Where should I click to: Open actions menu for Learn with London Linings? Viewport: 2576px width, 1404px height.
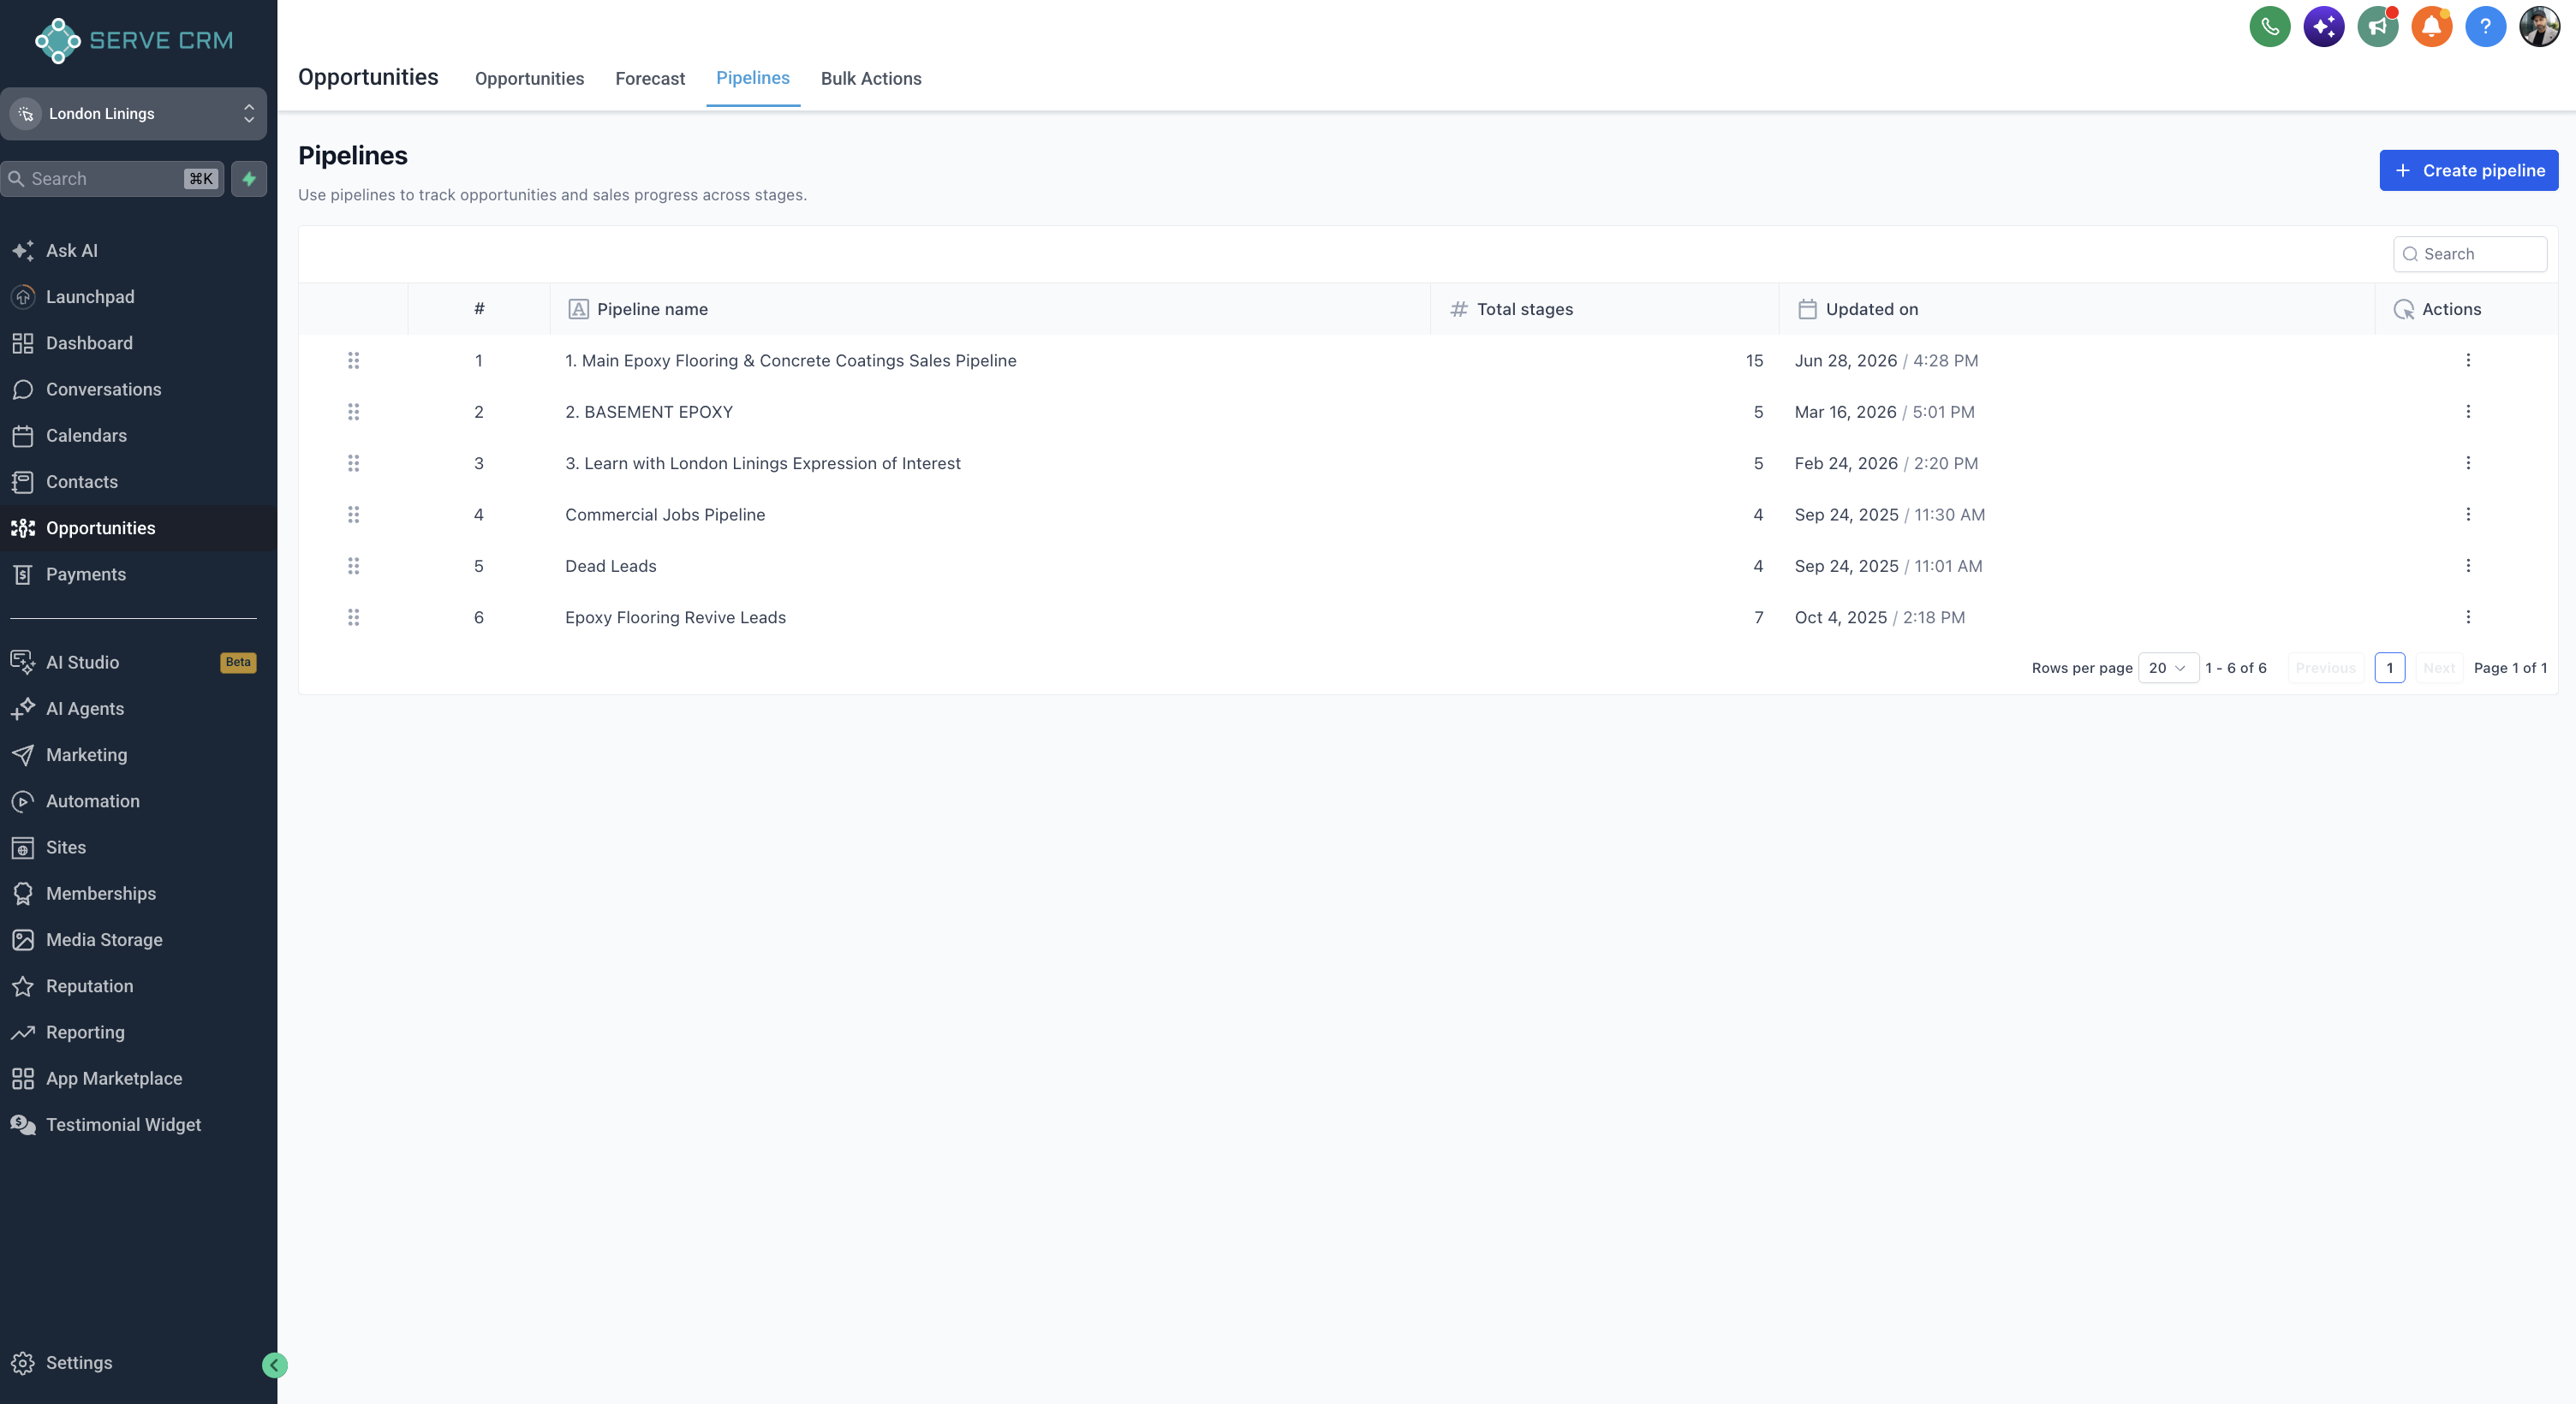point(2467,463)
